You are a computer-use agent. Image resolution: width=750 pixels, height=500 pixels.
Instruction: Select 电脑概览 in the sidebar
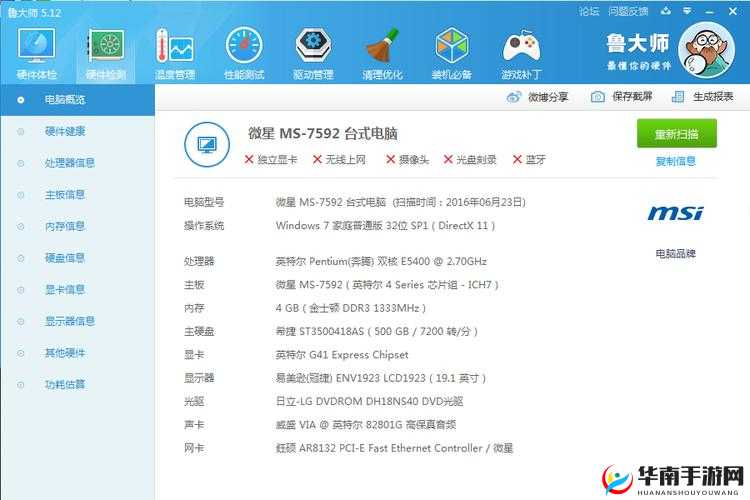pos(77,100)
